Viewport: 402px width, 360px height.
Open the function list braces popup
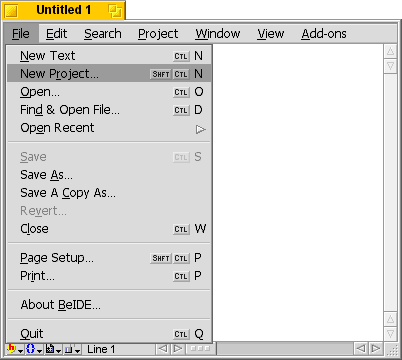[30, 349]
